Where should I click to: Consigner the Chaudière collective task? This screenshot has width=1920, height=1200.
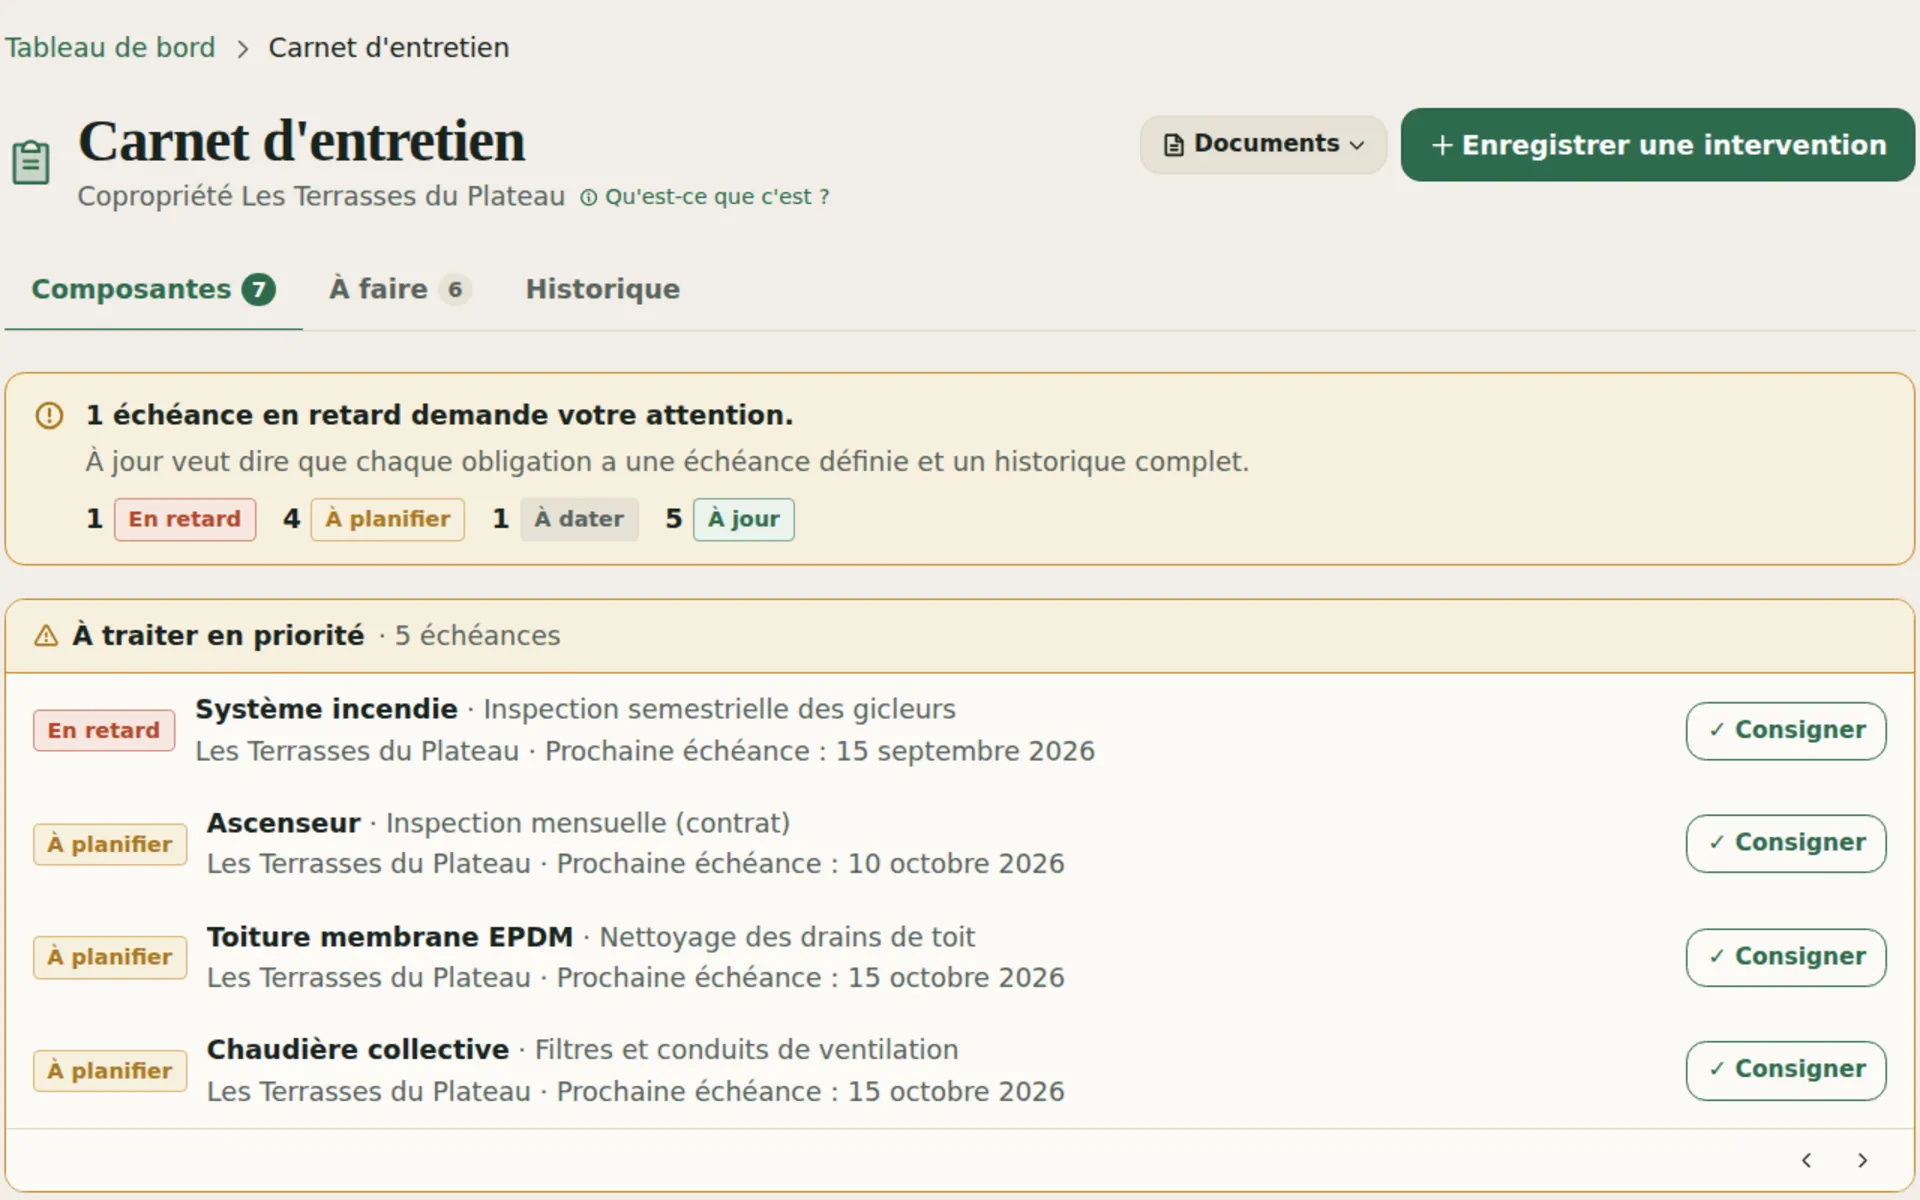(1786, 1070)
